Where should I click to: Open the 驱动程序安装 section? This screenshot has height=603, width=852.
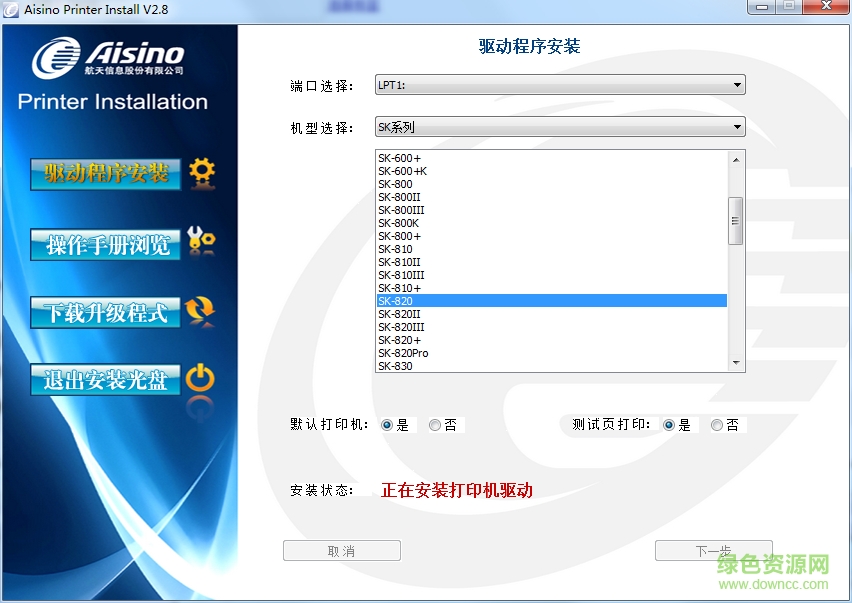(105, 173)
